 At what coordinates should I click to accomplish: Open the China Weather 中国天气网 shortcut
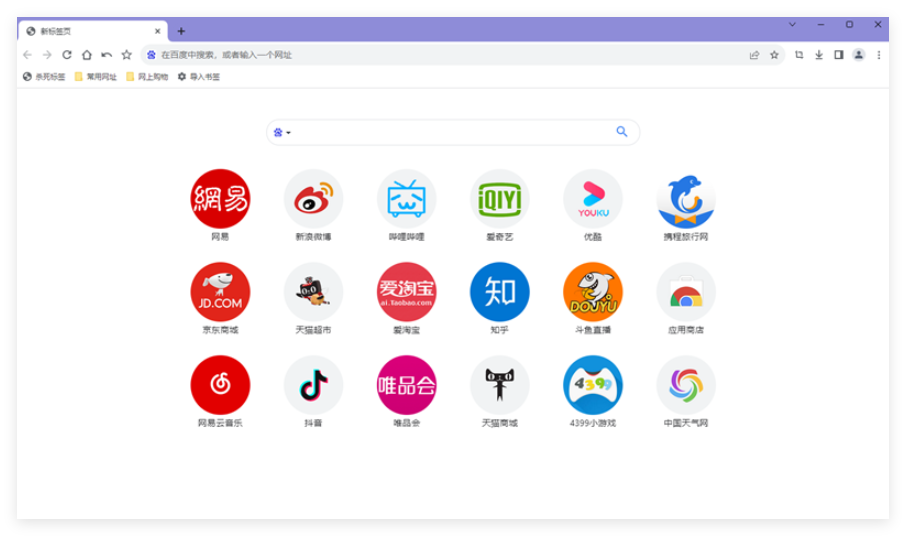point(686,385)
